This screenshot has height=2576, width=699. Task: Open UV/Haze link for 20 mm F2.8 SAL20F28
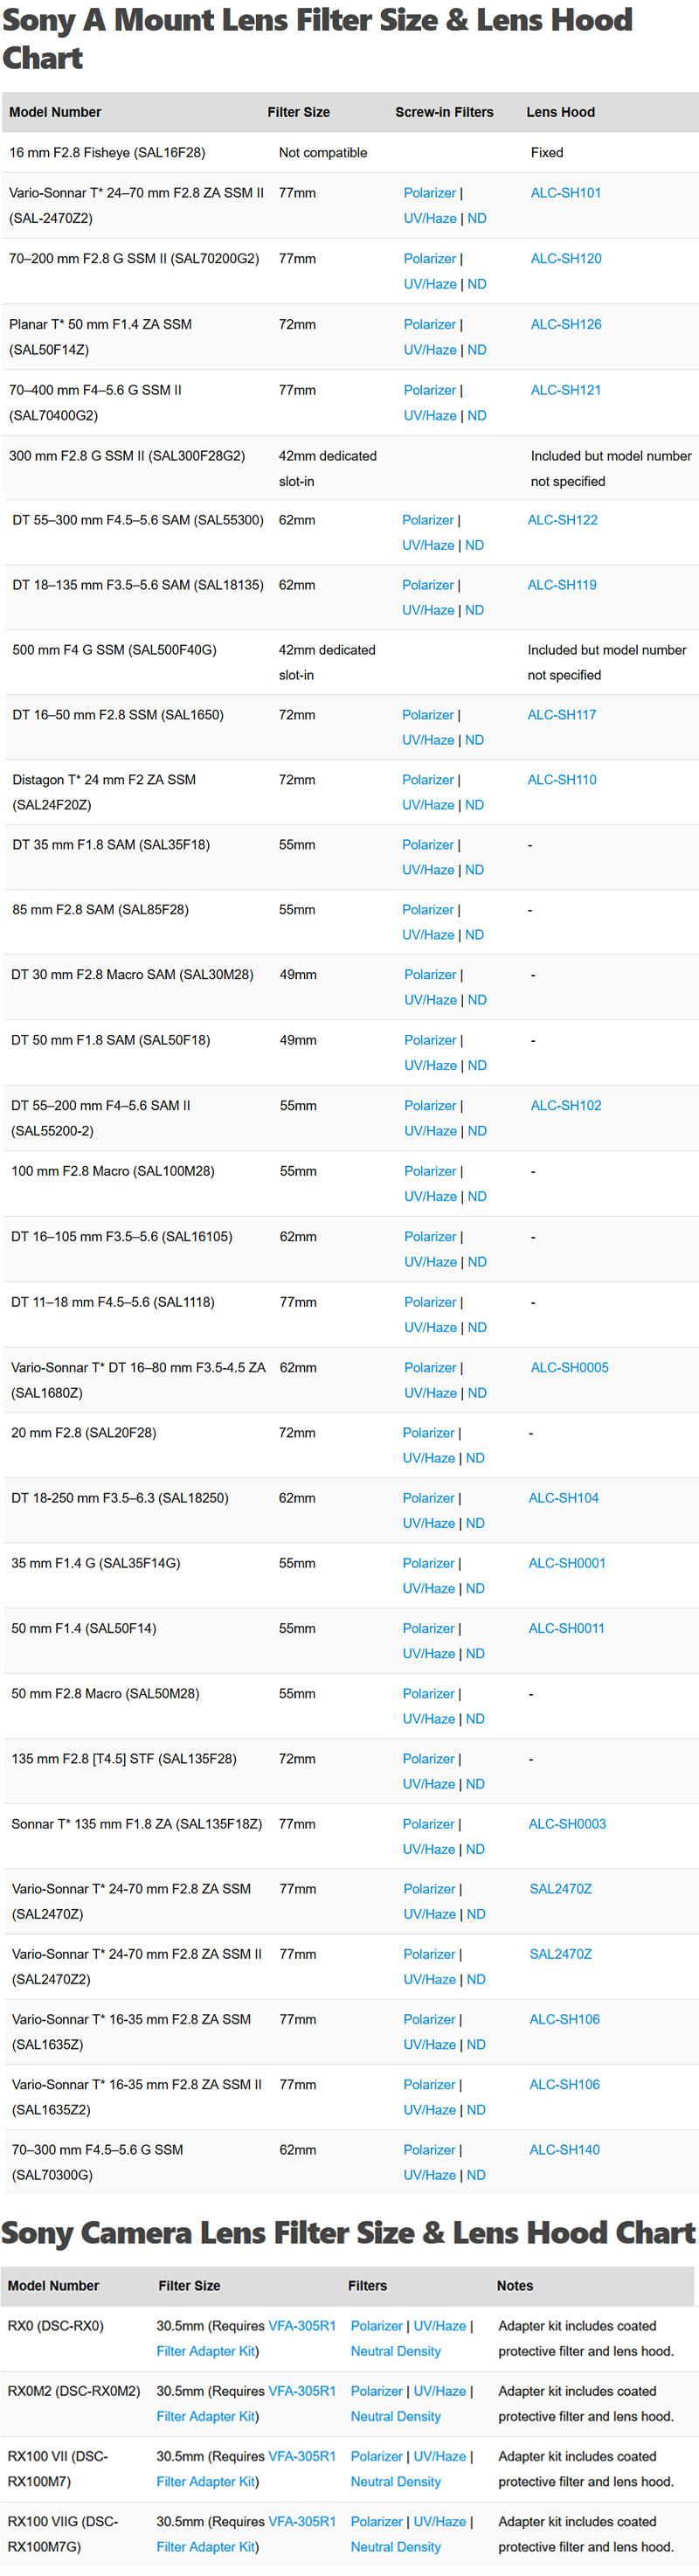click(x=428, y=1458)
